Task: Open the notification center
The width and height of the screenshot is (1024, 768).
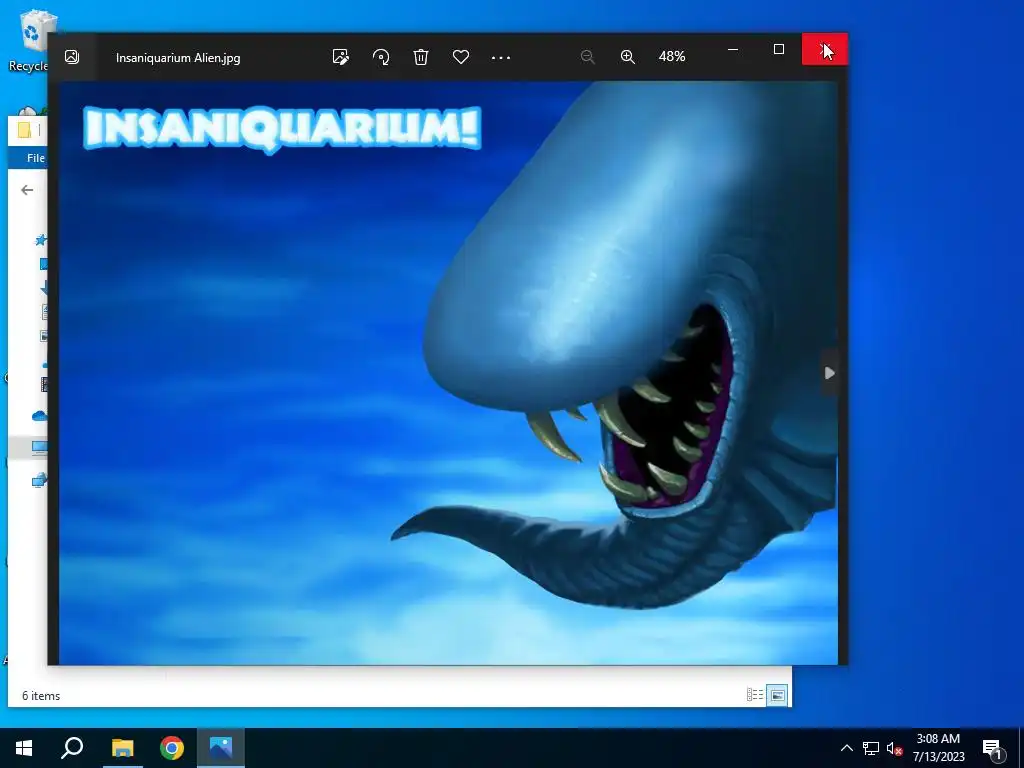Action: click(x=993, y=748)
